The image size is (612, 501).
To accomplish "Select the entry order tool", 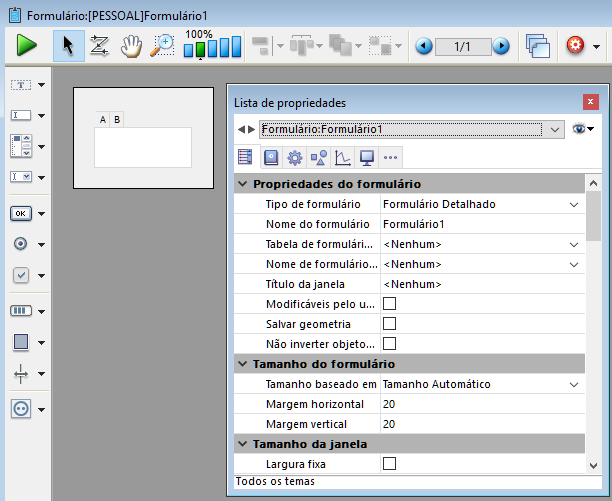I will coord(99,46).
